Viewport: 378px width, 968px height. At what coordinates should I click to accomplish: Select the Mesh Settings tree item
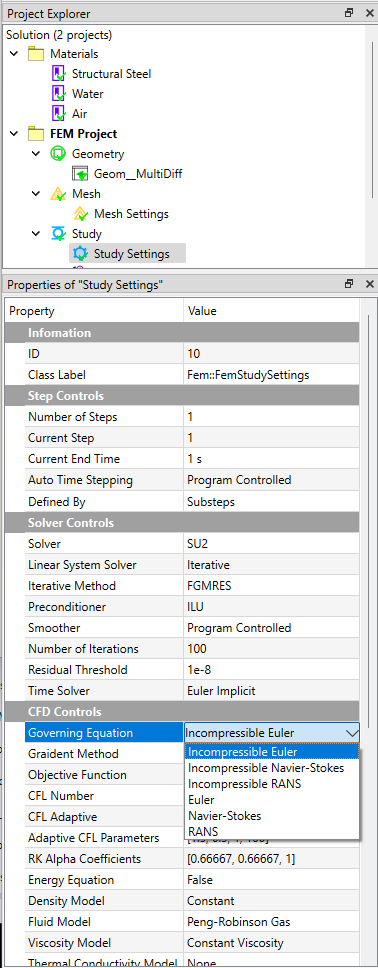[131, 214]
